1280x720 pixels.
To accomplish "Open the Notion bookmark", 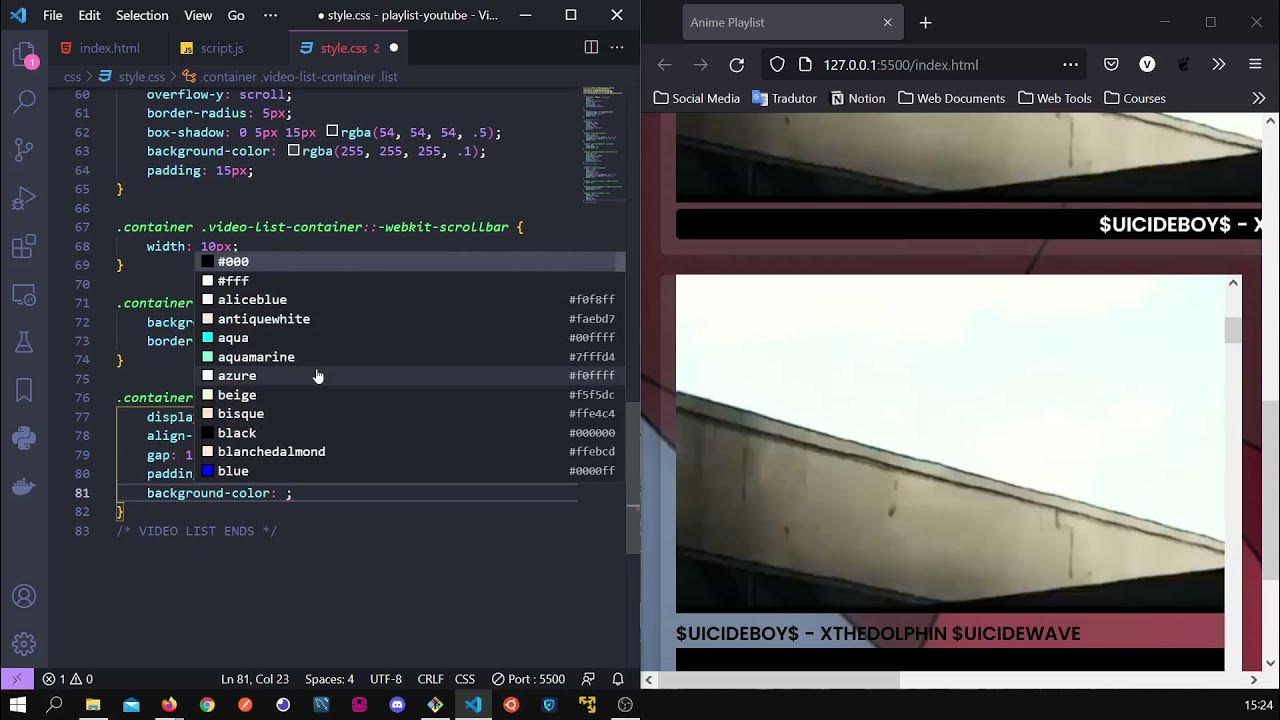I will (x=857, y=98).
